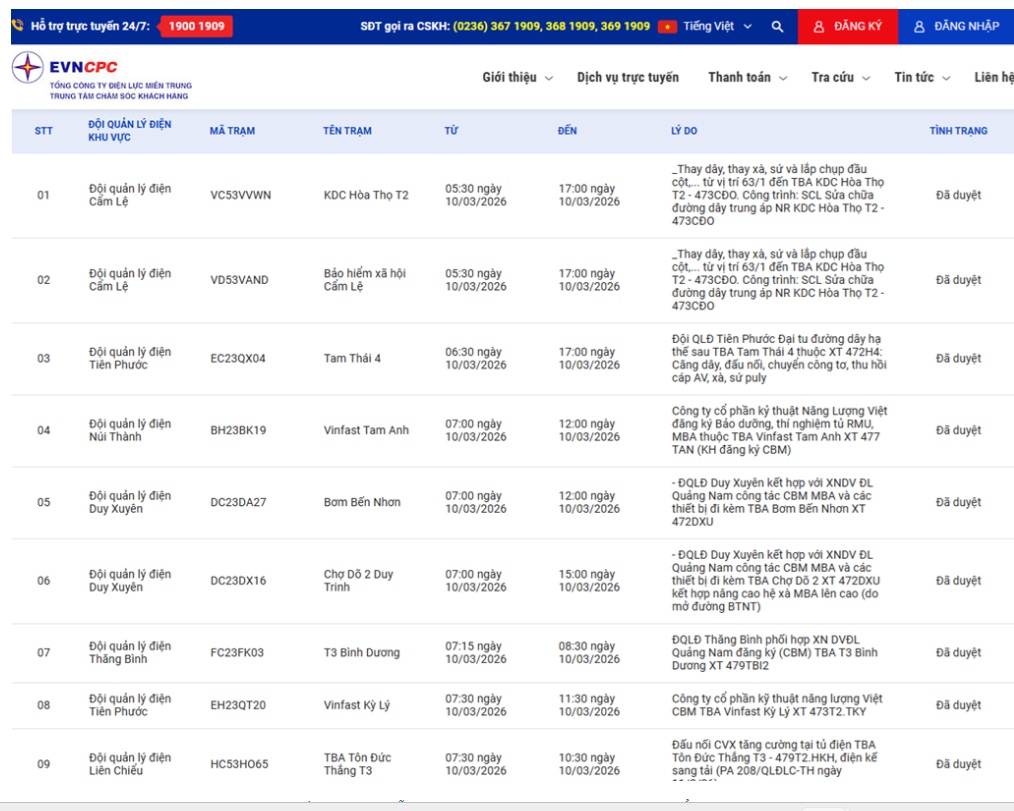Expand the Thanh toán menu

(x=747, y=78)
